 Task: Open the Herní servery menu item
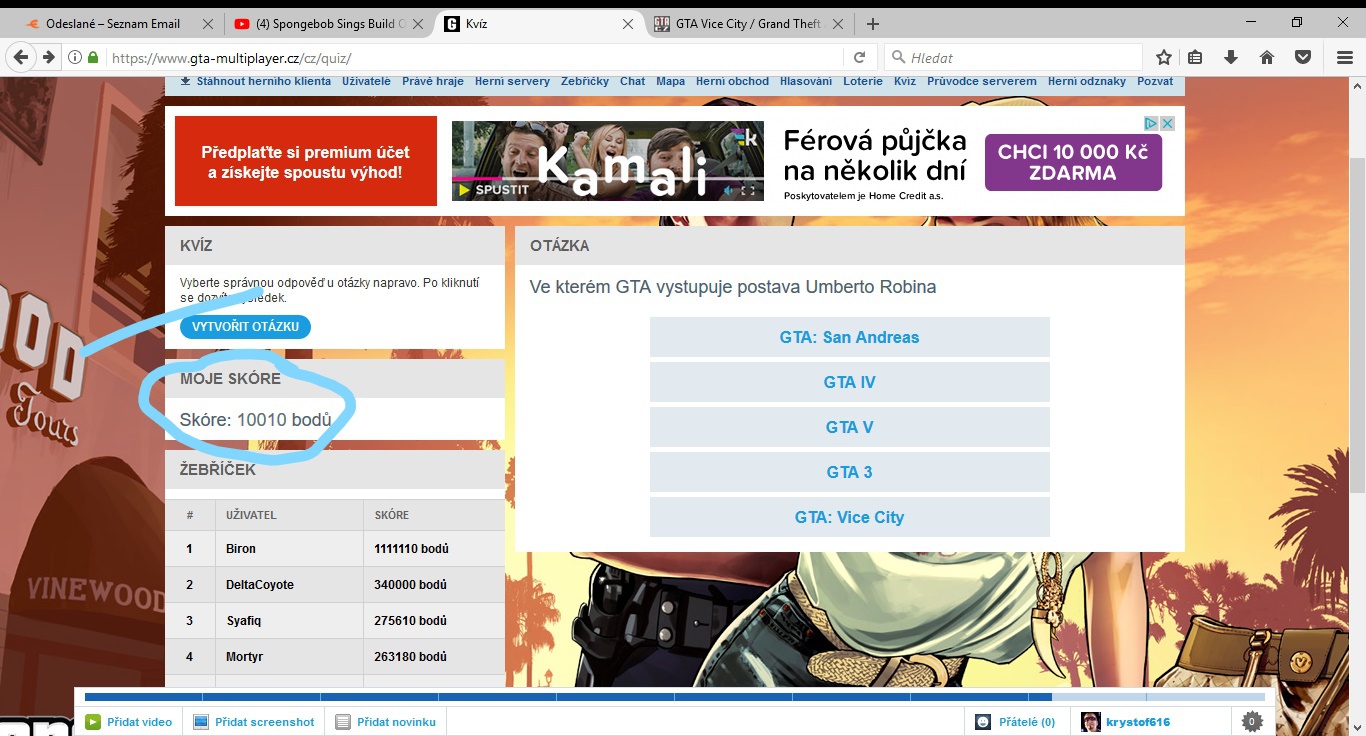click(512, 81)
